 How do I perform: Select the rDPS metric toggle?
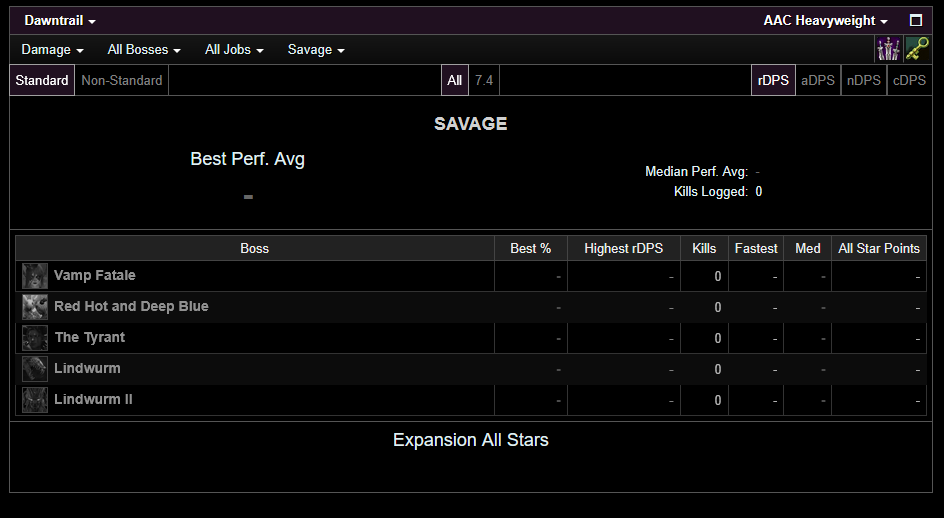(773, 80)
